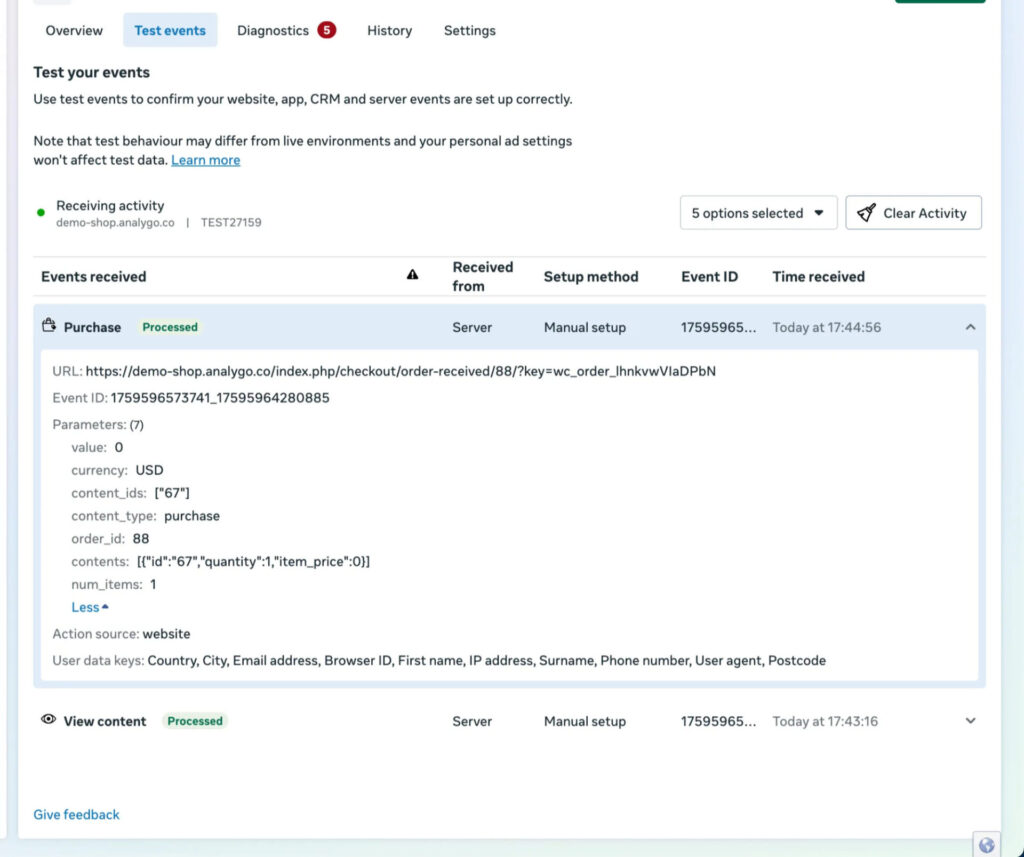Screen dimensions: 1024x857
Task: Click the globe icon at bottom right
Action: coord(986,845)
